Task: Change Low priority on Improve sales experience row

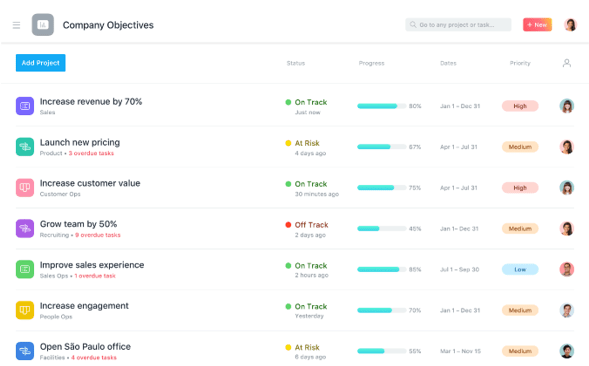Action: (x=520, y=269)
